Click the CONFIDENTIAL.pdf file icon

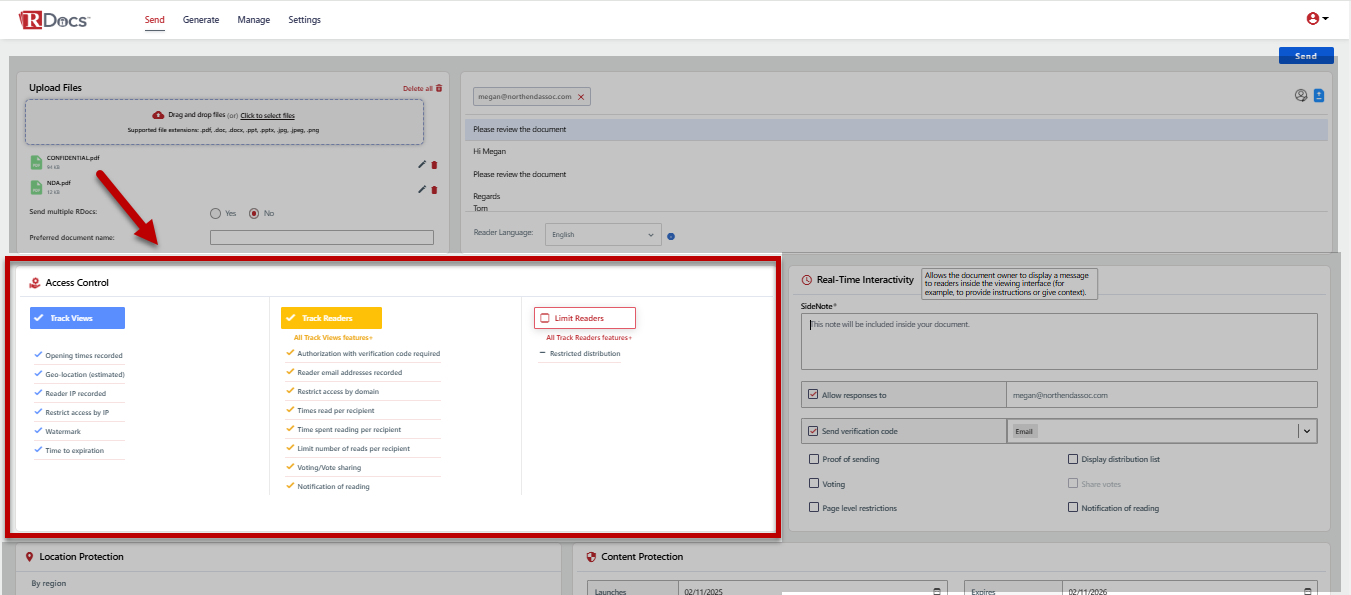(36, 162)
